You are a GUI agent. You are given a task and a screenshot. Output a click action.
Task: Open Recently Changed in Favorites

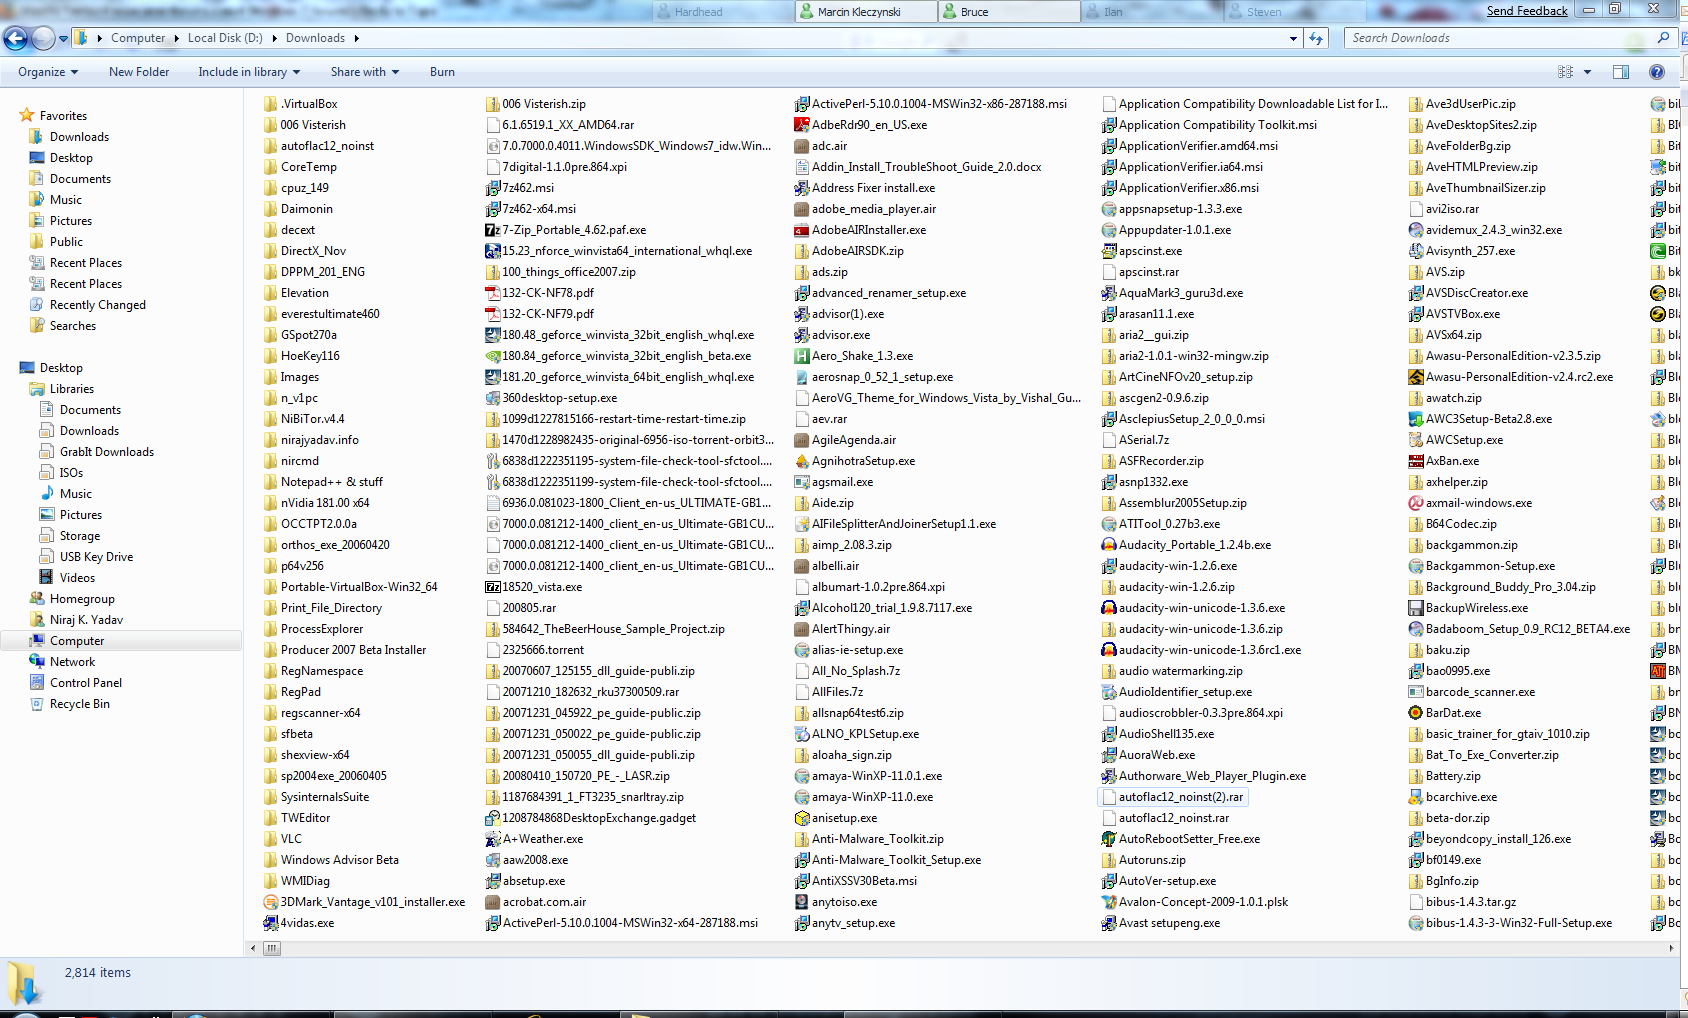click(x=98, y=305)
